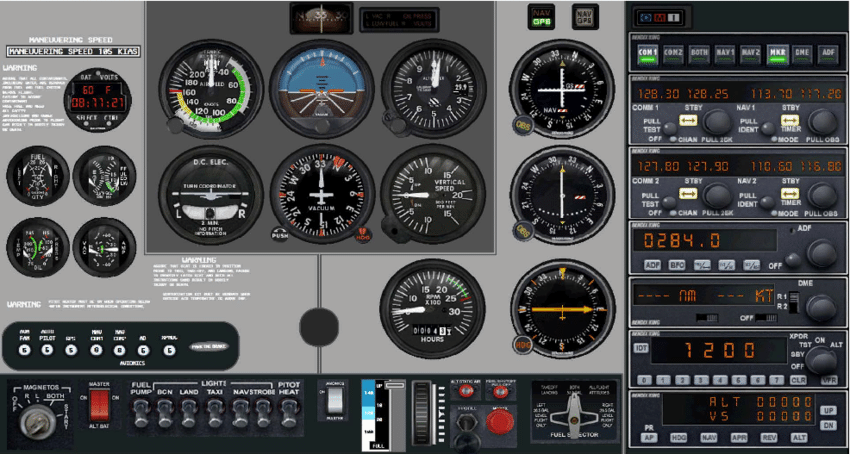This screenshot has width=850, height=454.
Task: Click the magnetic compass at top
Action: pos(321,18)
